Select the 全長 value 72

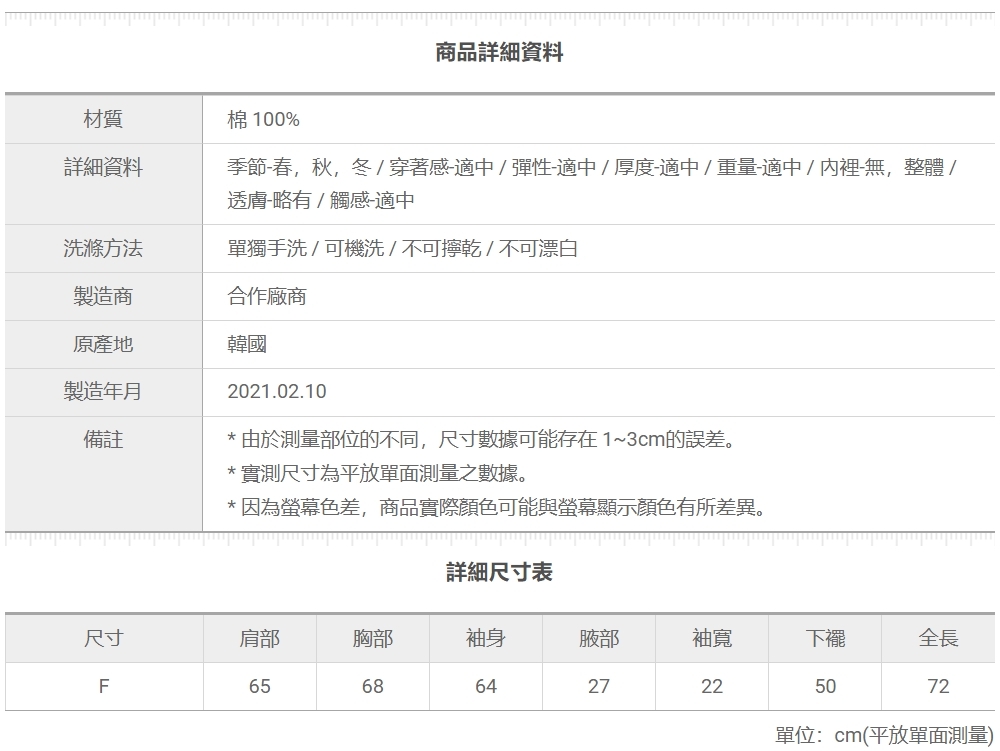coord(938,687)
